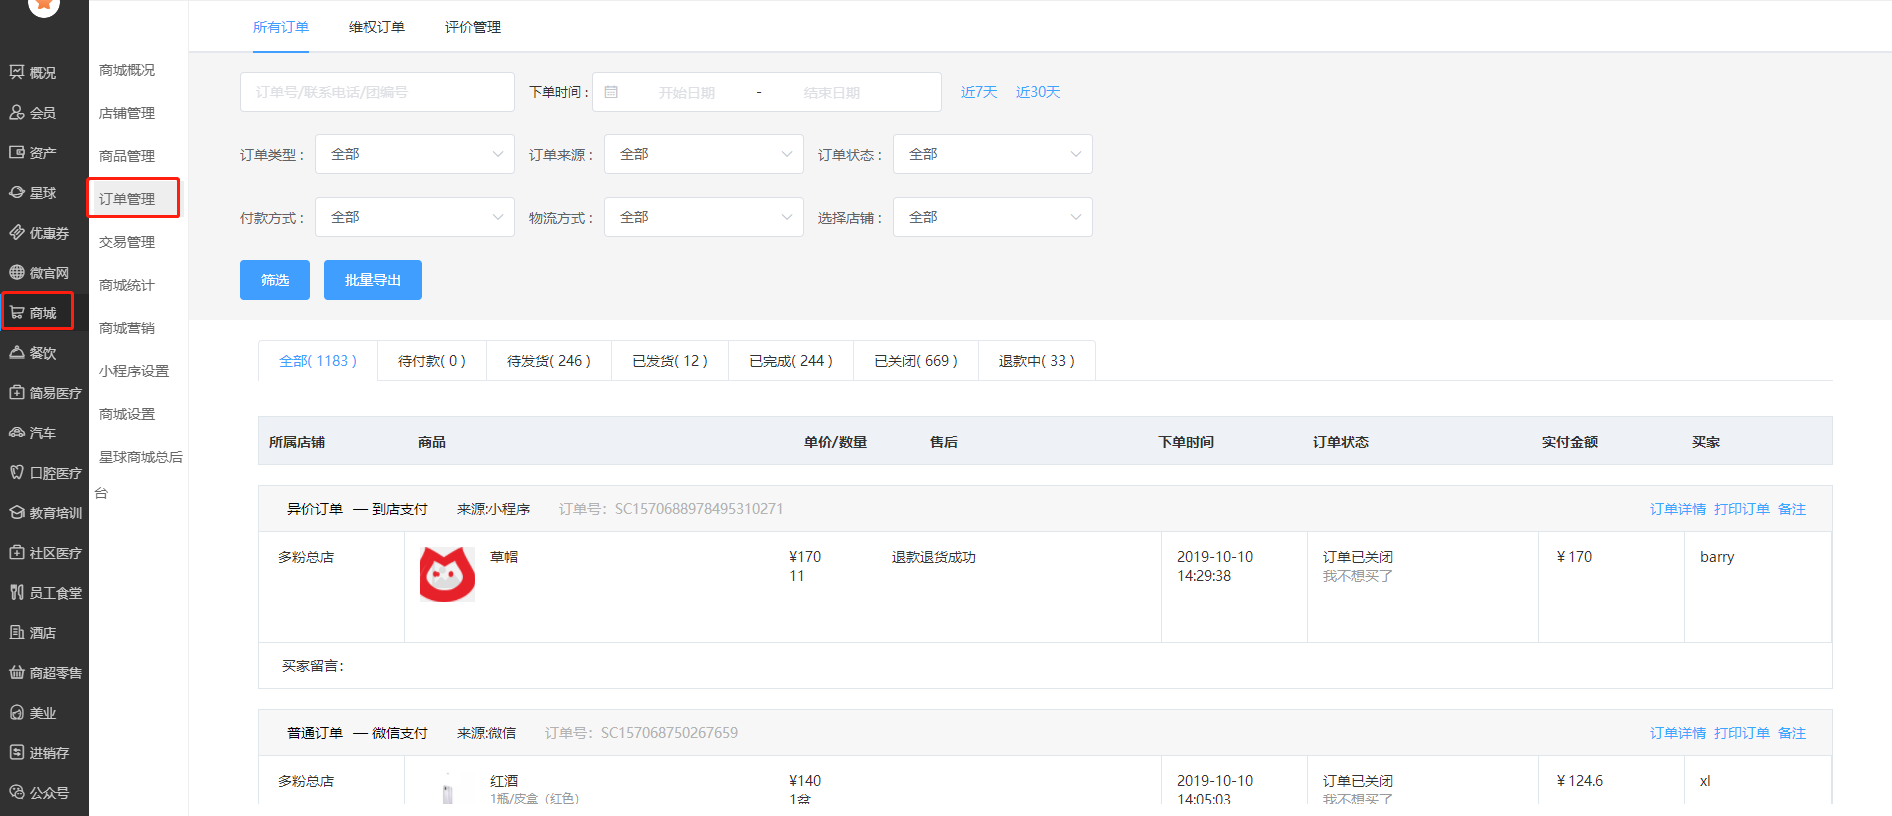Open the 付款方式 dropdown
The height and width of the screenshot is (816, 1892).
click(414, 217)
